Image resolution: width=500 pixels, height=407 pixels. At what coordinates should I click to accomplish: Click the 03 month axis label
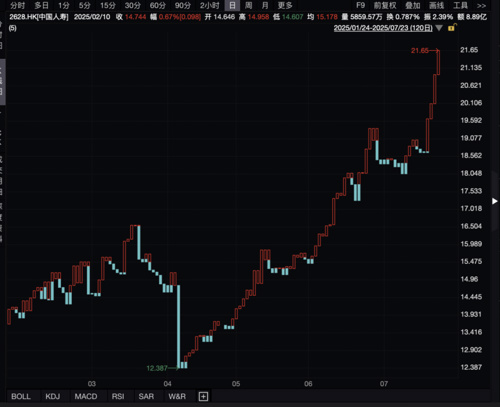[x=92, y=384]
